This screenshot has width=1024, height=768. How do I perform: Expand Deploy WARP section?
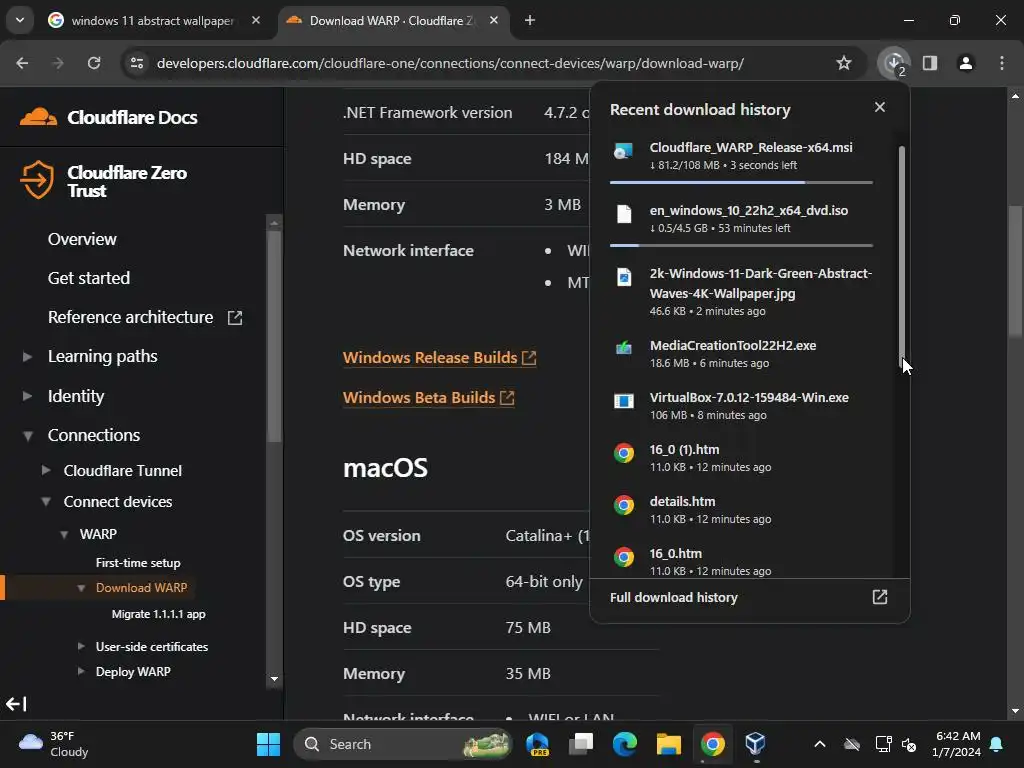81,671
